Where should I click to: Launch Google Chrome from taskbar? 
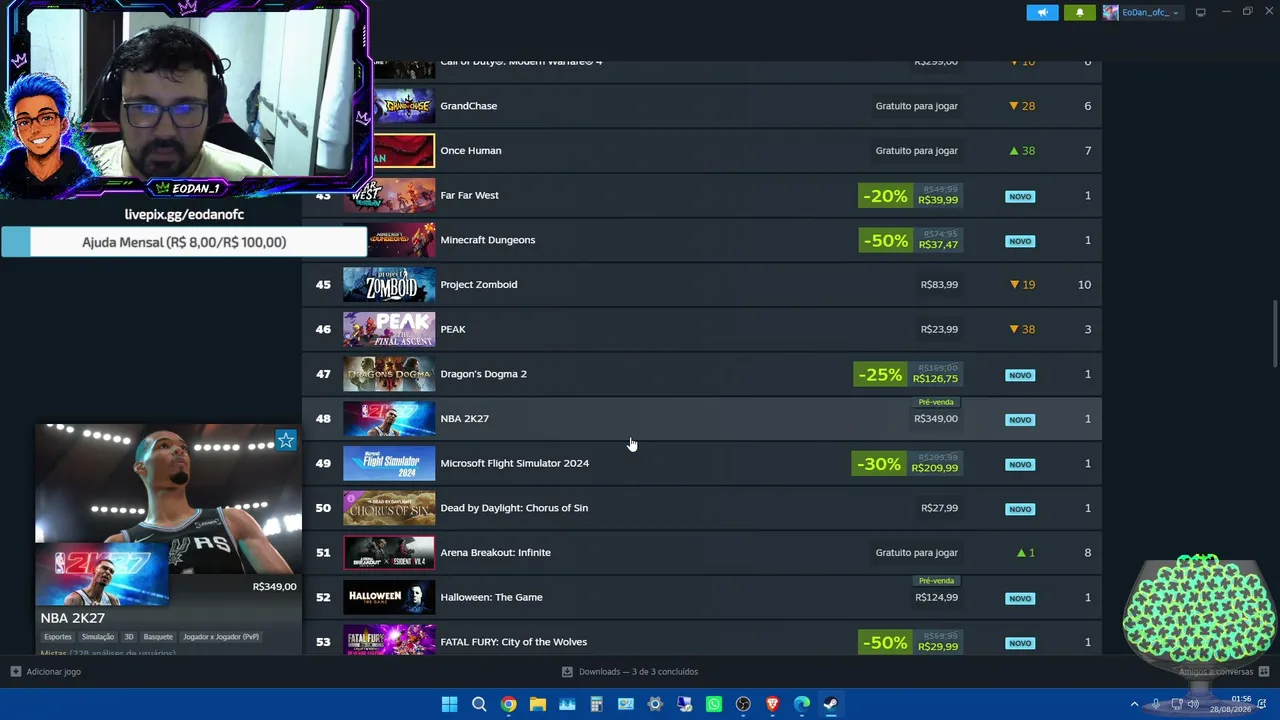point(508,704)
